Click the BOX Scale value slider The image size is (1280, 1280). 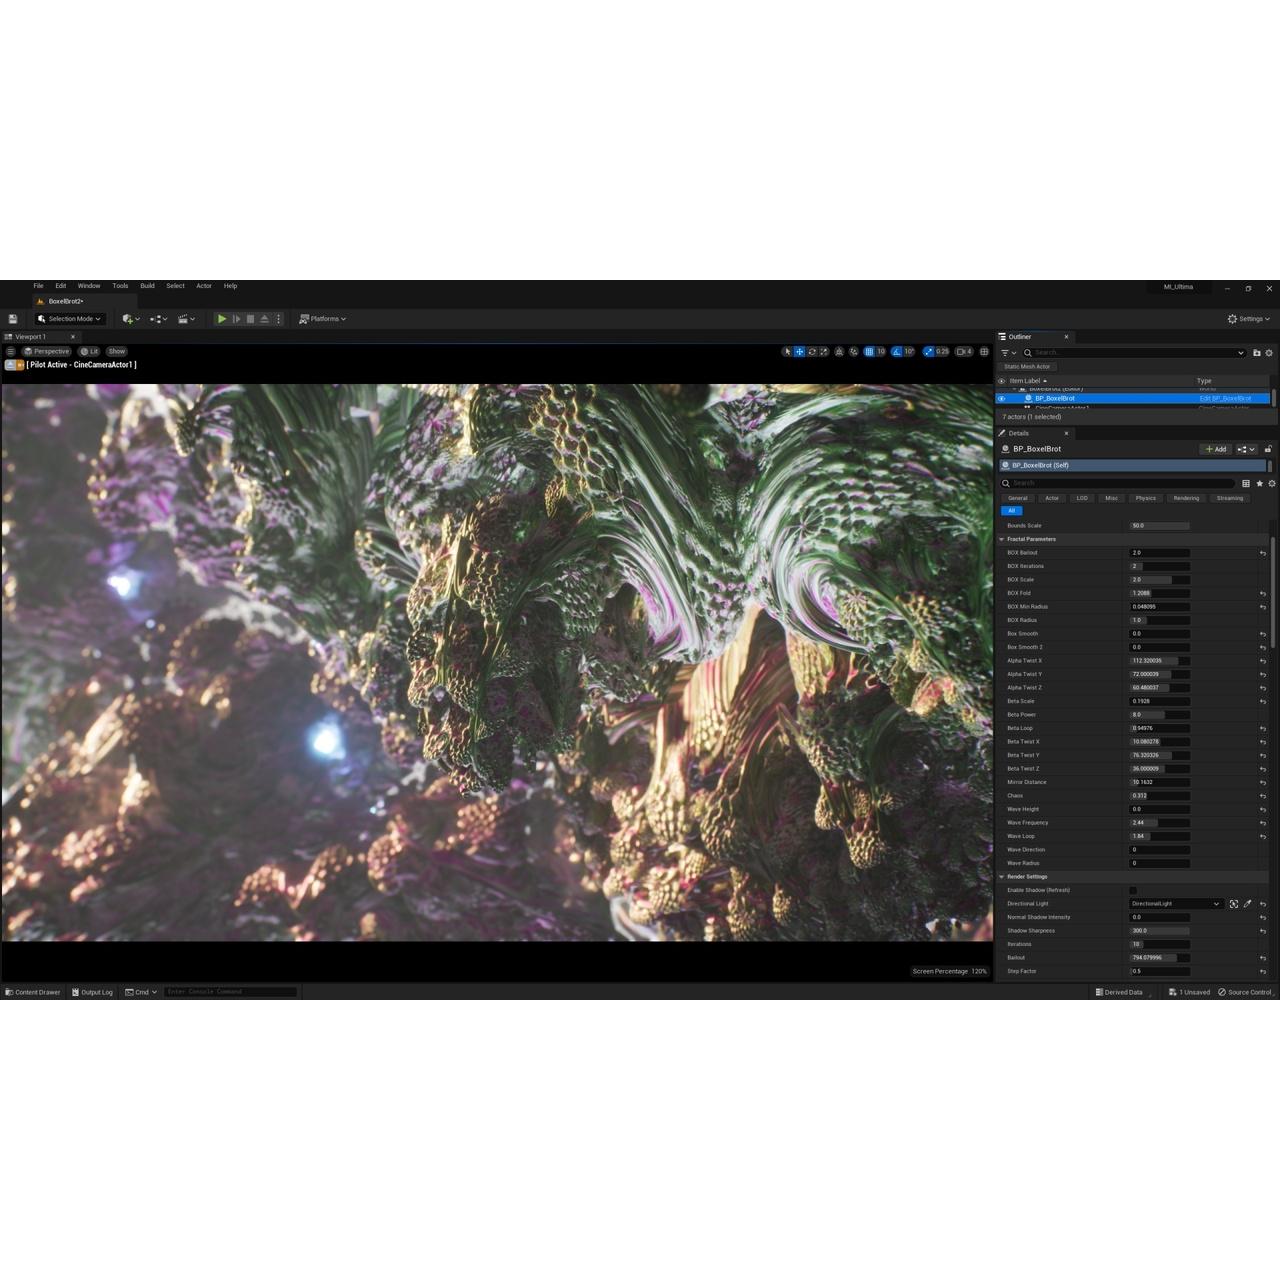pos(1160,580)
